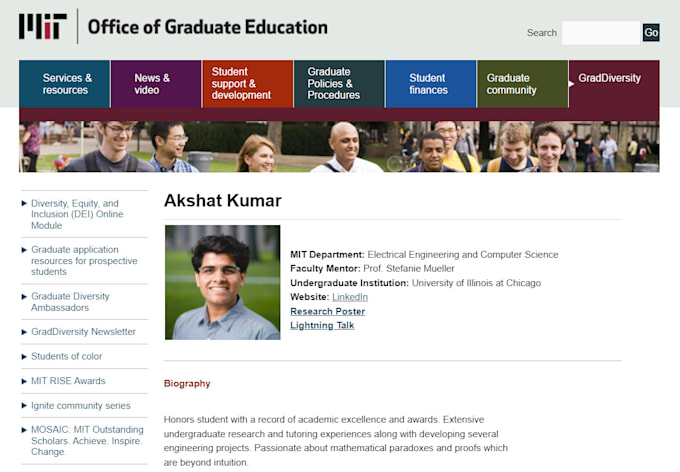Open Student finances menu
The width and height of the screenshot is (680, 472).
[x=431, y=84]
